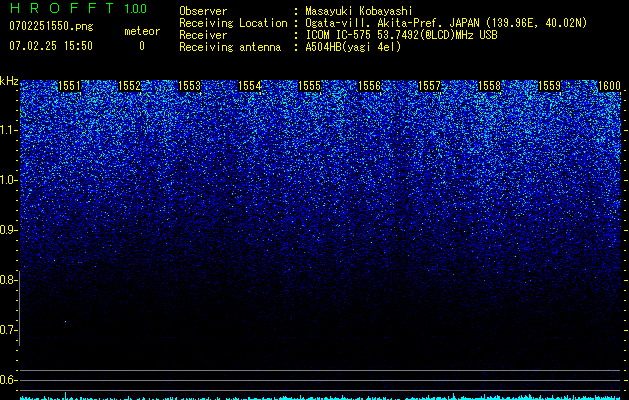Click the cyan signal strength graph at bottom

[320, 397]
